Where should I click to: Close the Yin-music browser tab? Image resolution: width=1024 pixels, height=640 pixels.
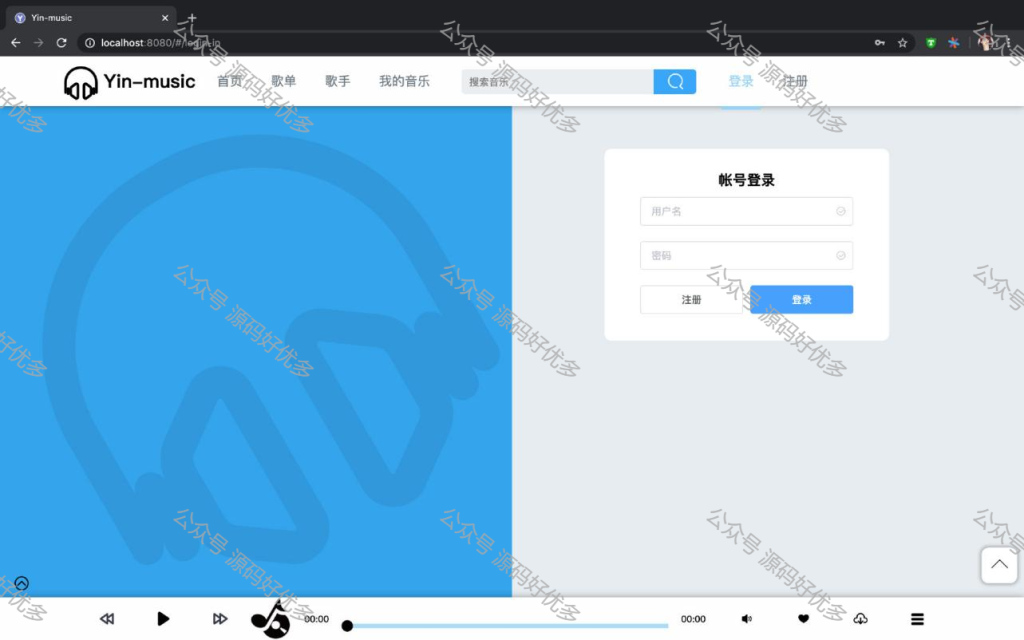click(165, 18)
